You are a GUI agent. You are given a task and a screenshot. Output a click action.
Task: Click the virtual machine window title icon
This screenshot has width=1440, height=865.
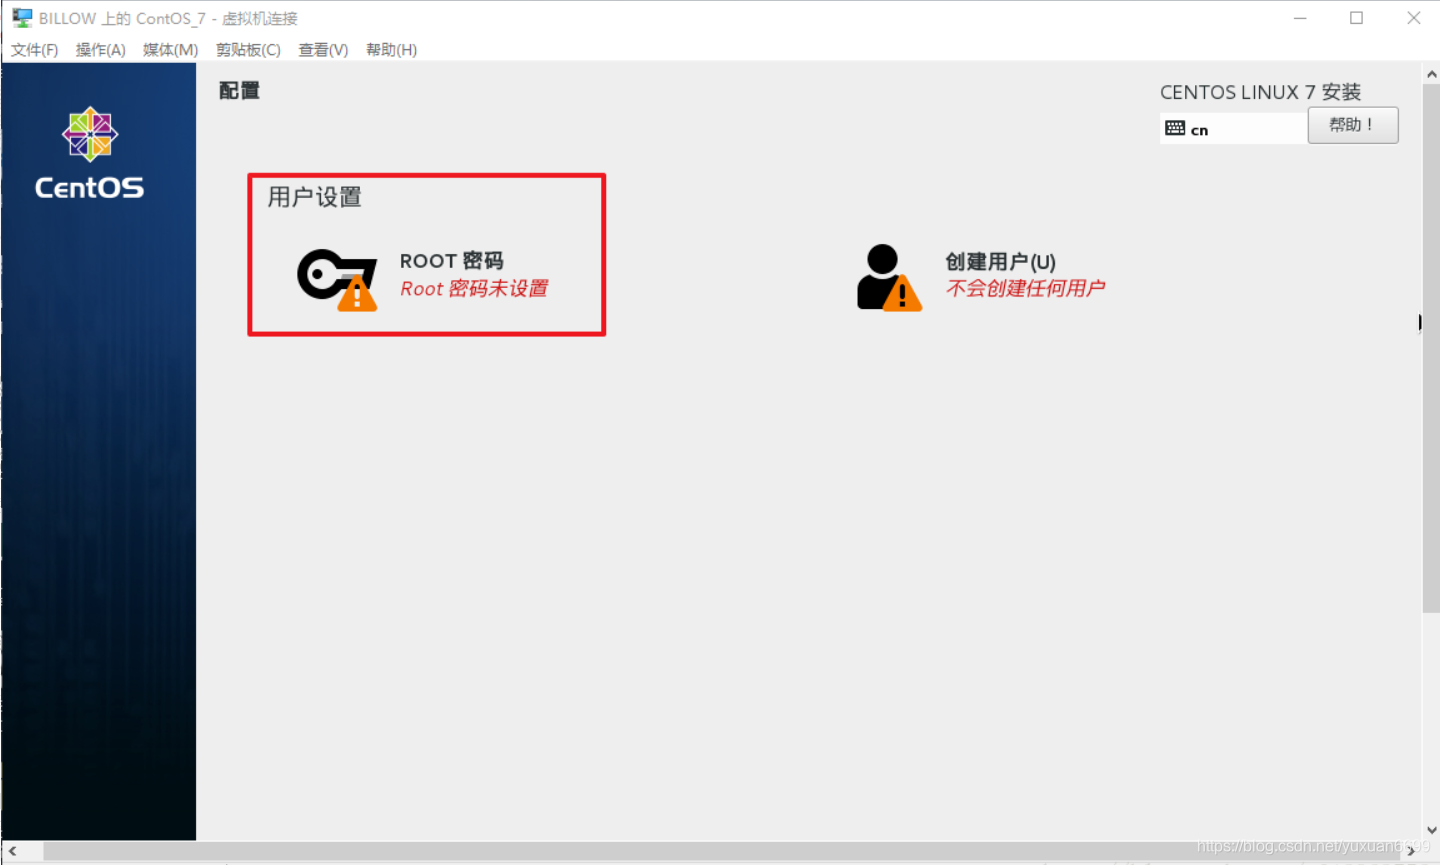click(22, 18)
